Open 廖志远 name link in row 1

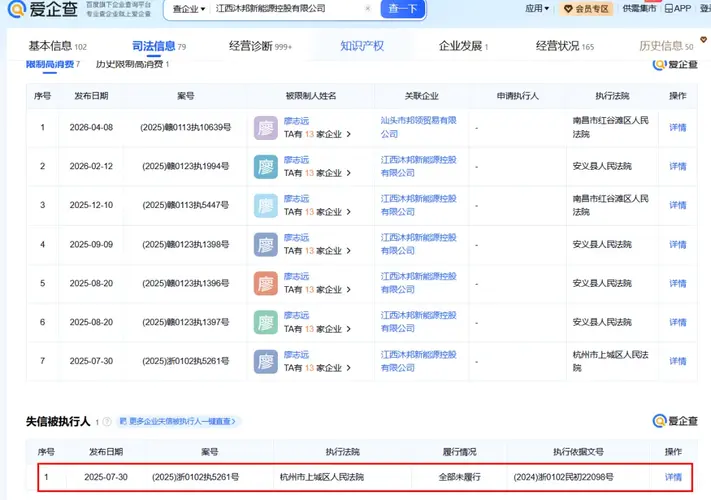(296, 121)
